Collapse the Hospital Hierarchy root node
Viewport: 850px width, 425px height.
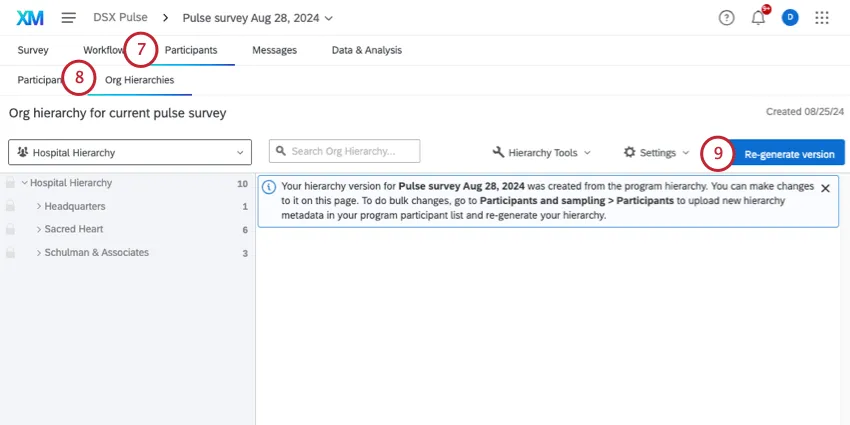[x=24, y=184]
